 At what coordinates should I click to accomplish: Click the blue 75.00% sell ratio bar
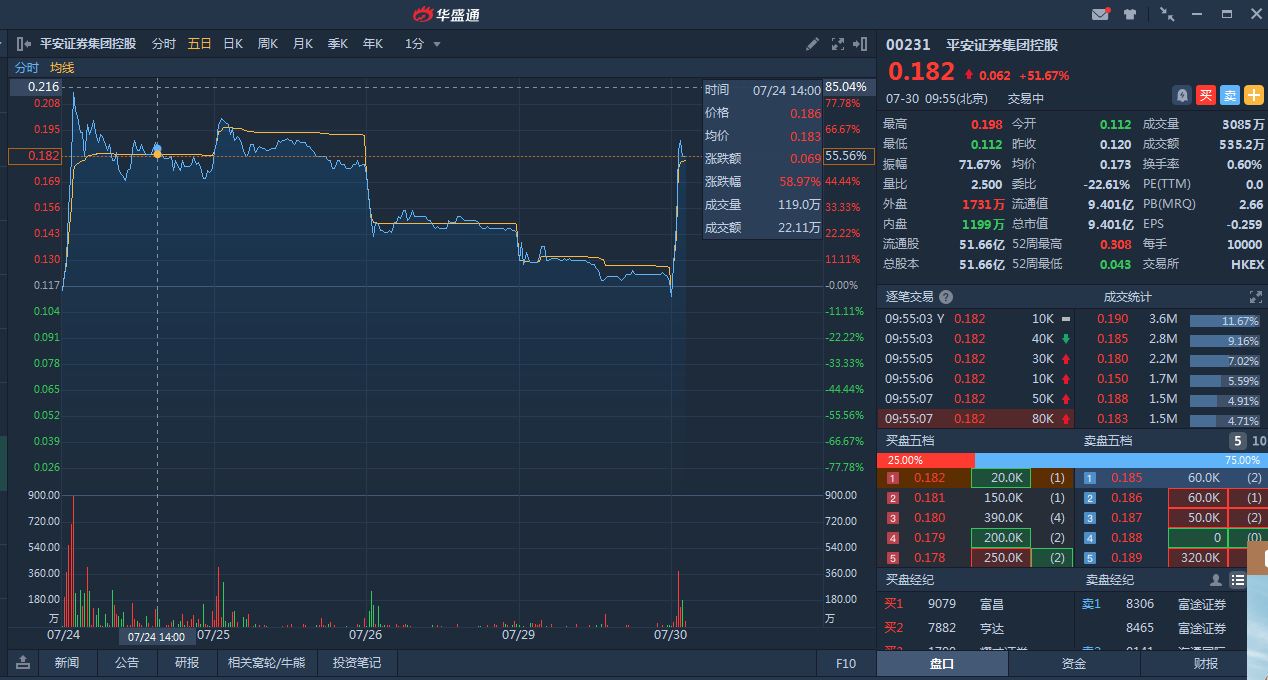pyautogui.click(x=1121, y=460)
